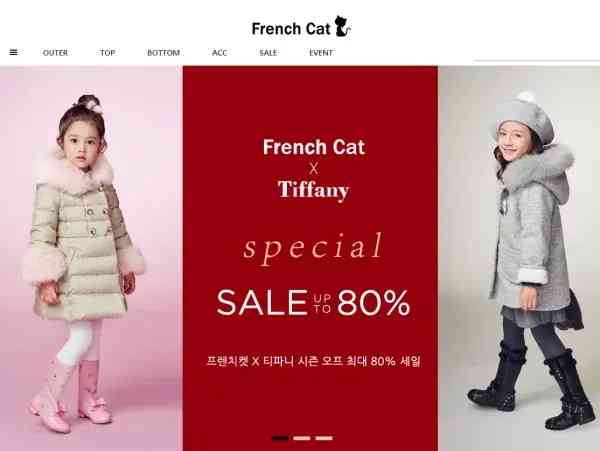The width and height of the screenshot is (600, 451).
Task: Click the Korean 80% sale caption text
Action: click(x=313, y=361)
